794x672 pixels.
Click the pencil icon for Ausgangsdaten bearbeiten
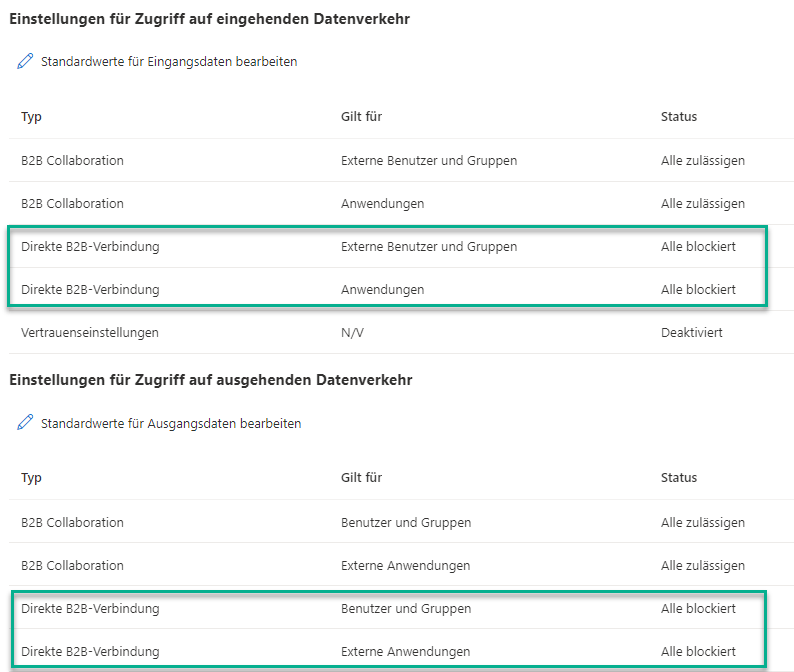[25, 423]
